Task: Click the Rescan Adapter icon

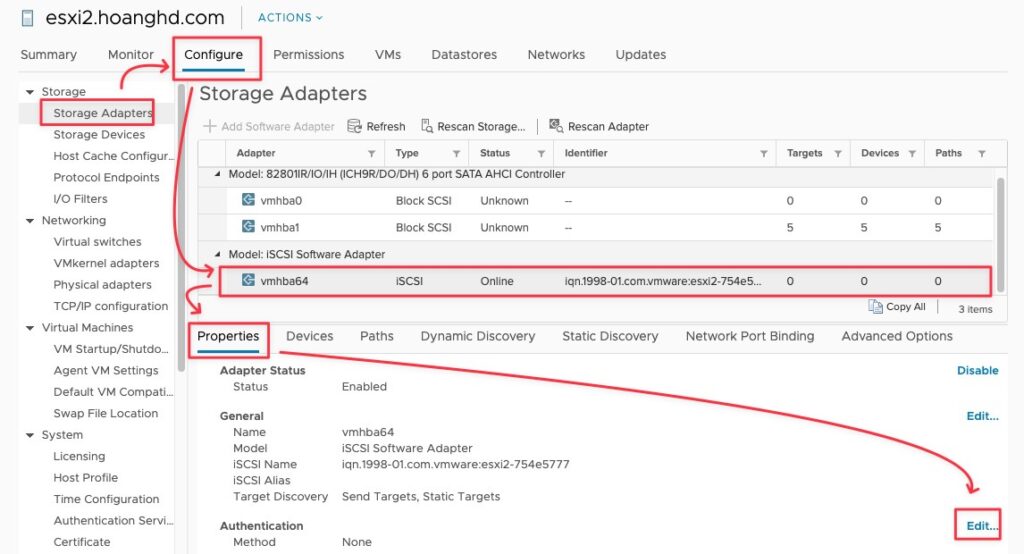Action: tap(556, 125)
